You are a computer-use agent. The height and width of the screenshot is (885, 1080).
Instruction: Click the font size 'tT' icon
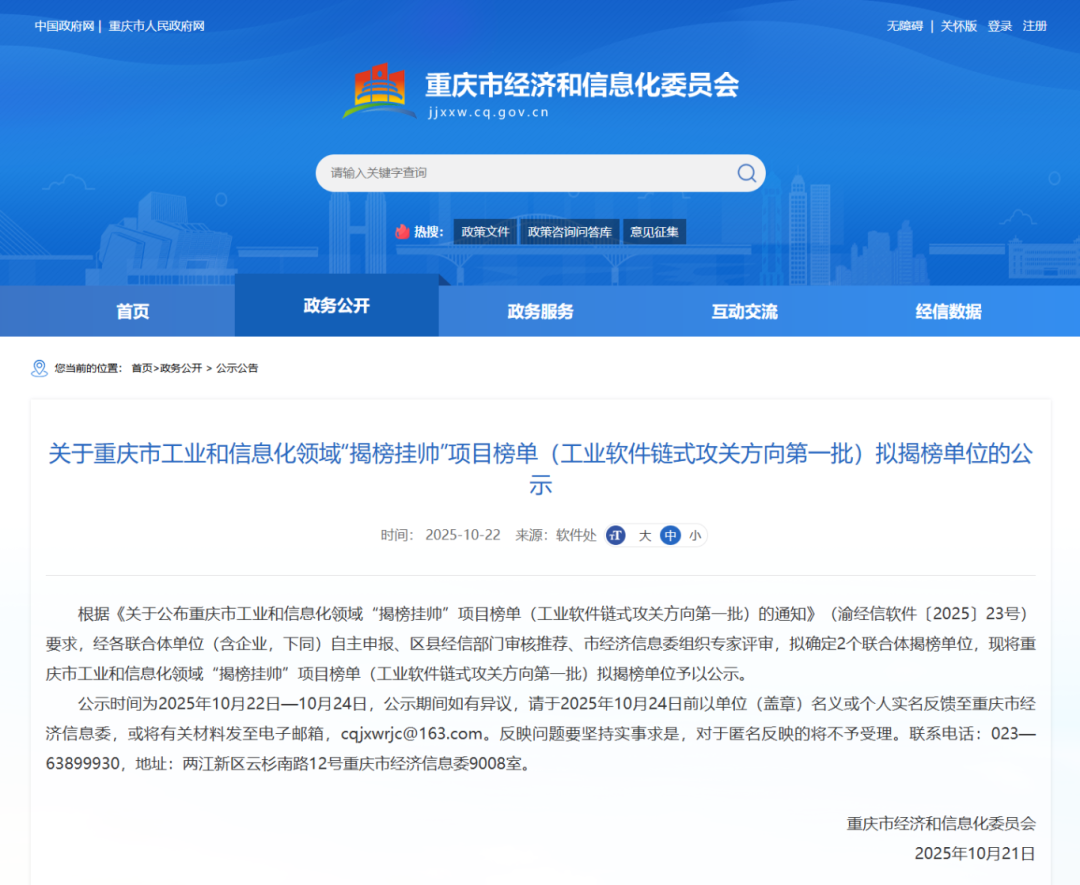616,536
